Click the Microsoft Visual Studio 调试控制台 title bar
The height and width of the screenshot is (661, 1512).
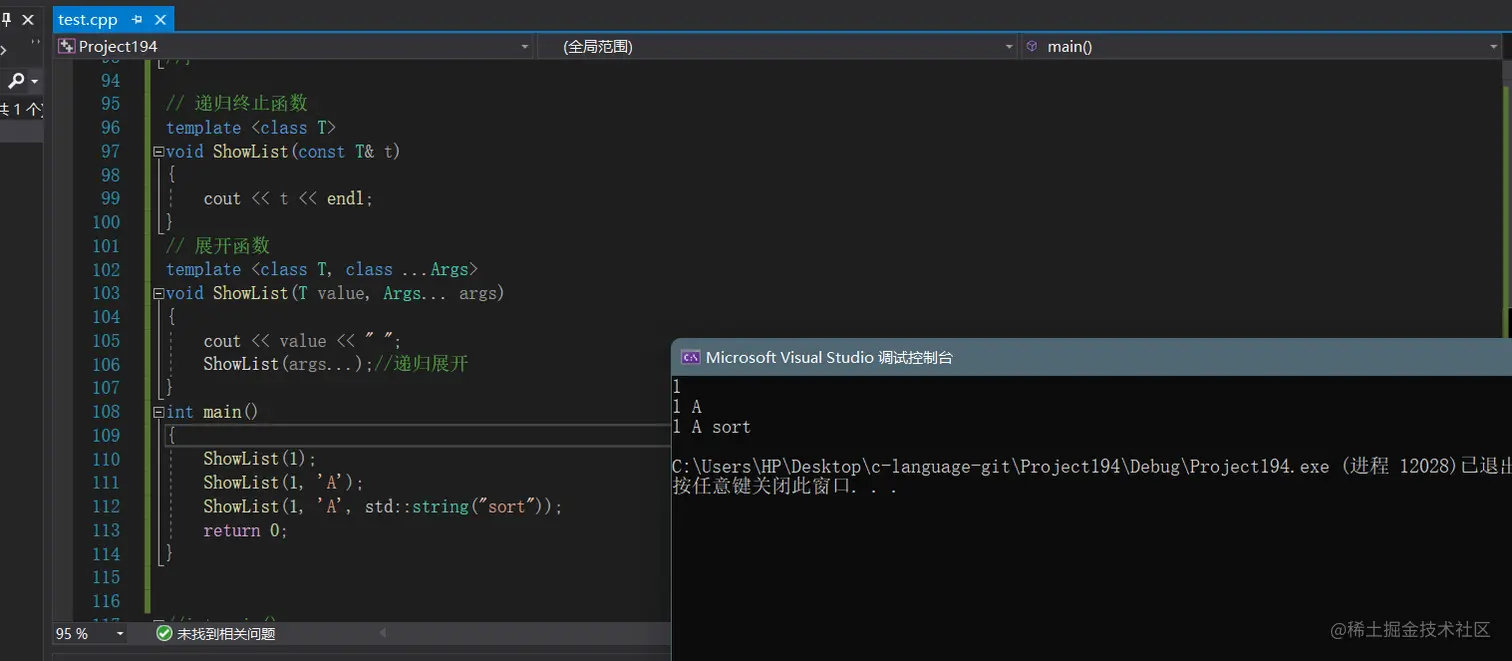coord(1091,357)
